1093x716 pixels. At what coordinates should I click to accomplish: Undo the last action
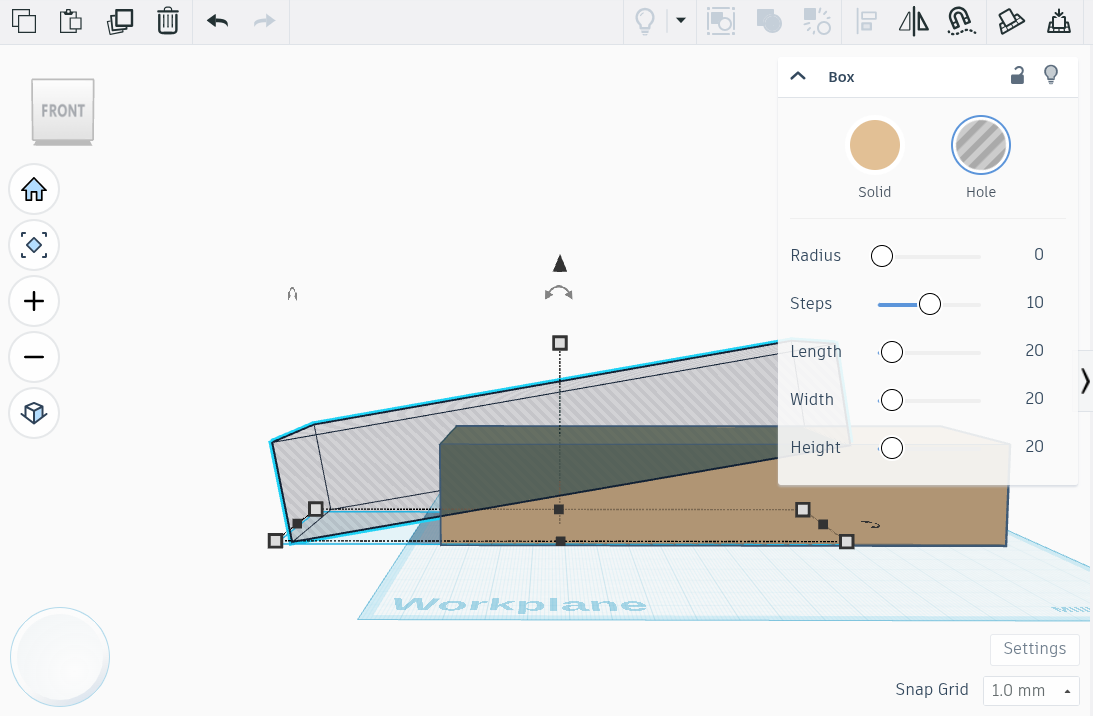click(x=217, y=21)
